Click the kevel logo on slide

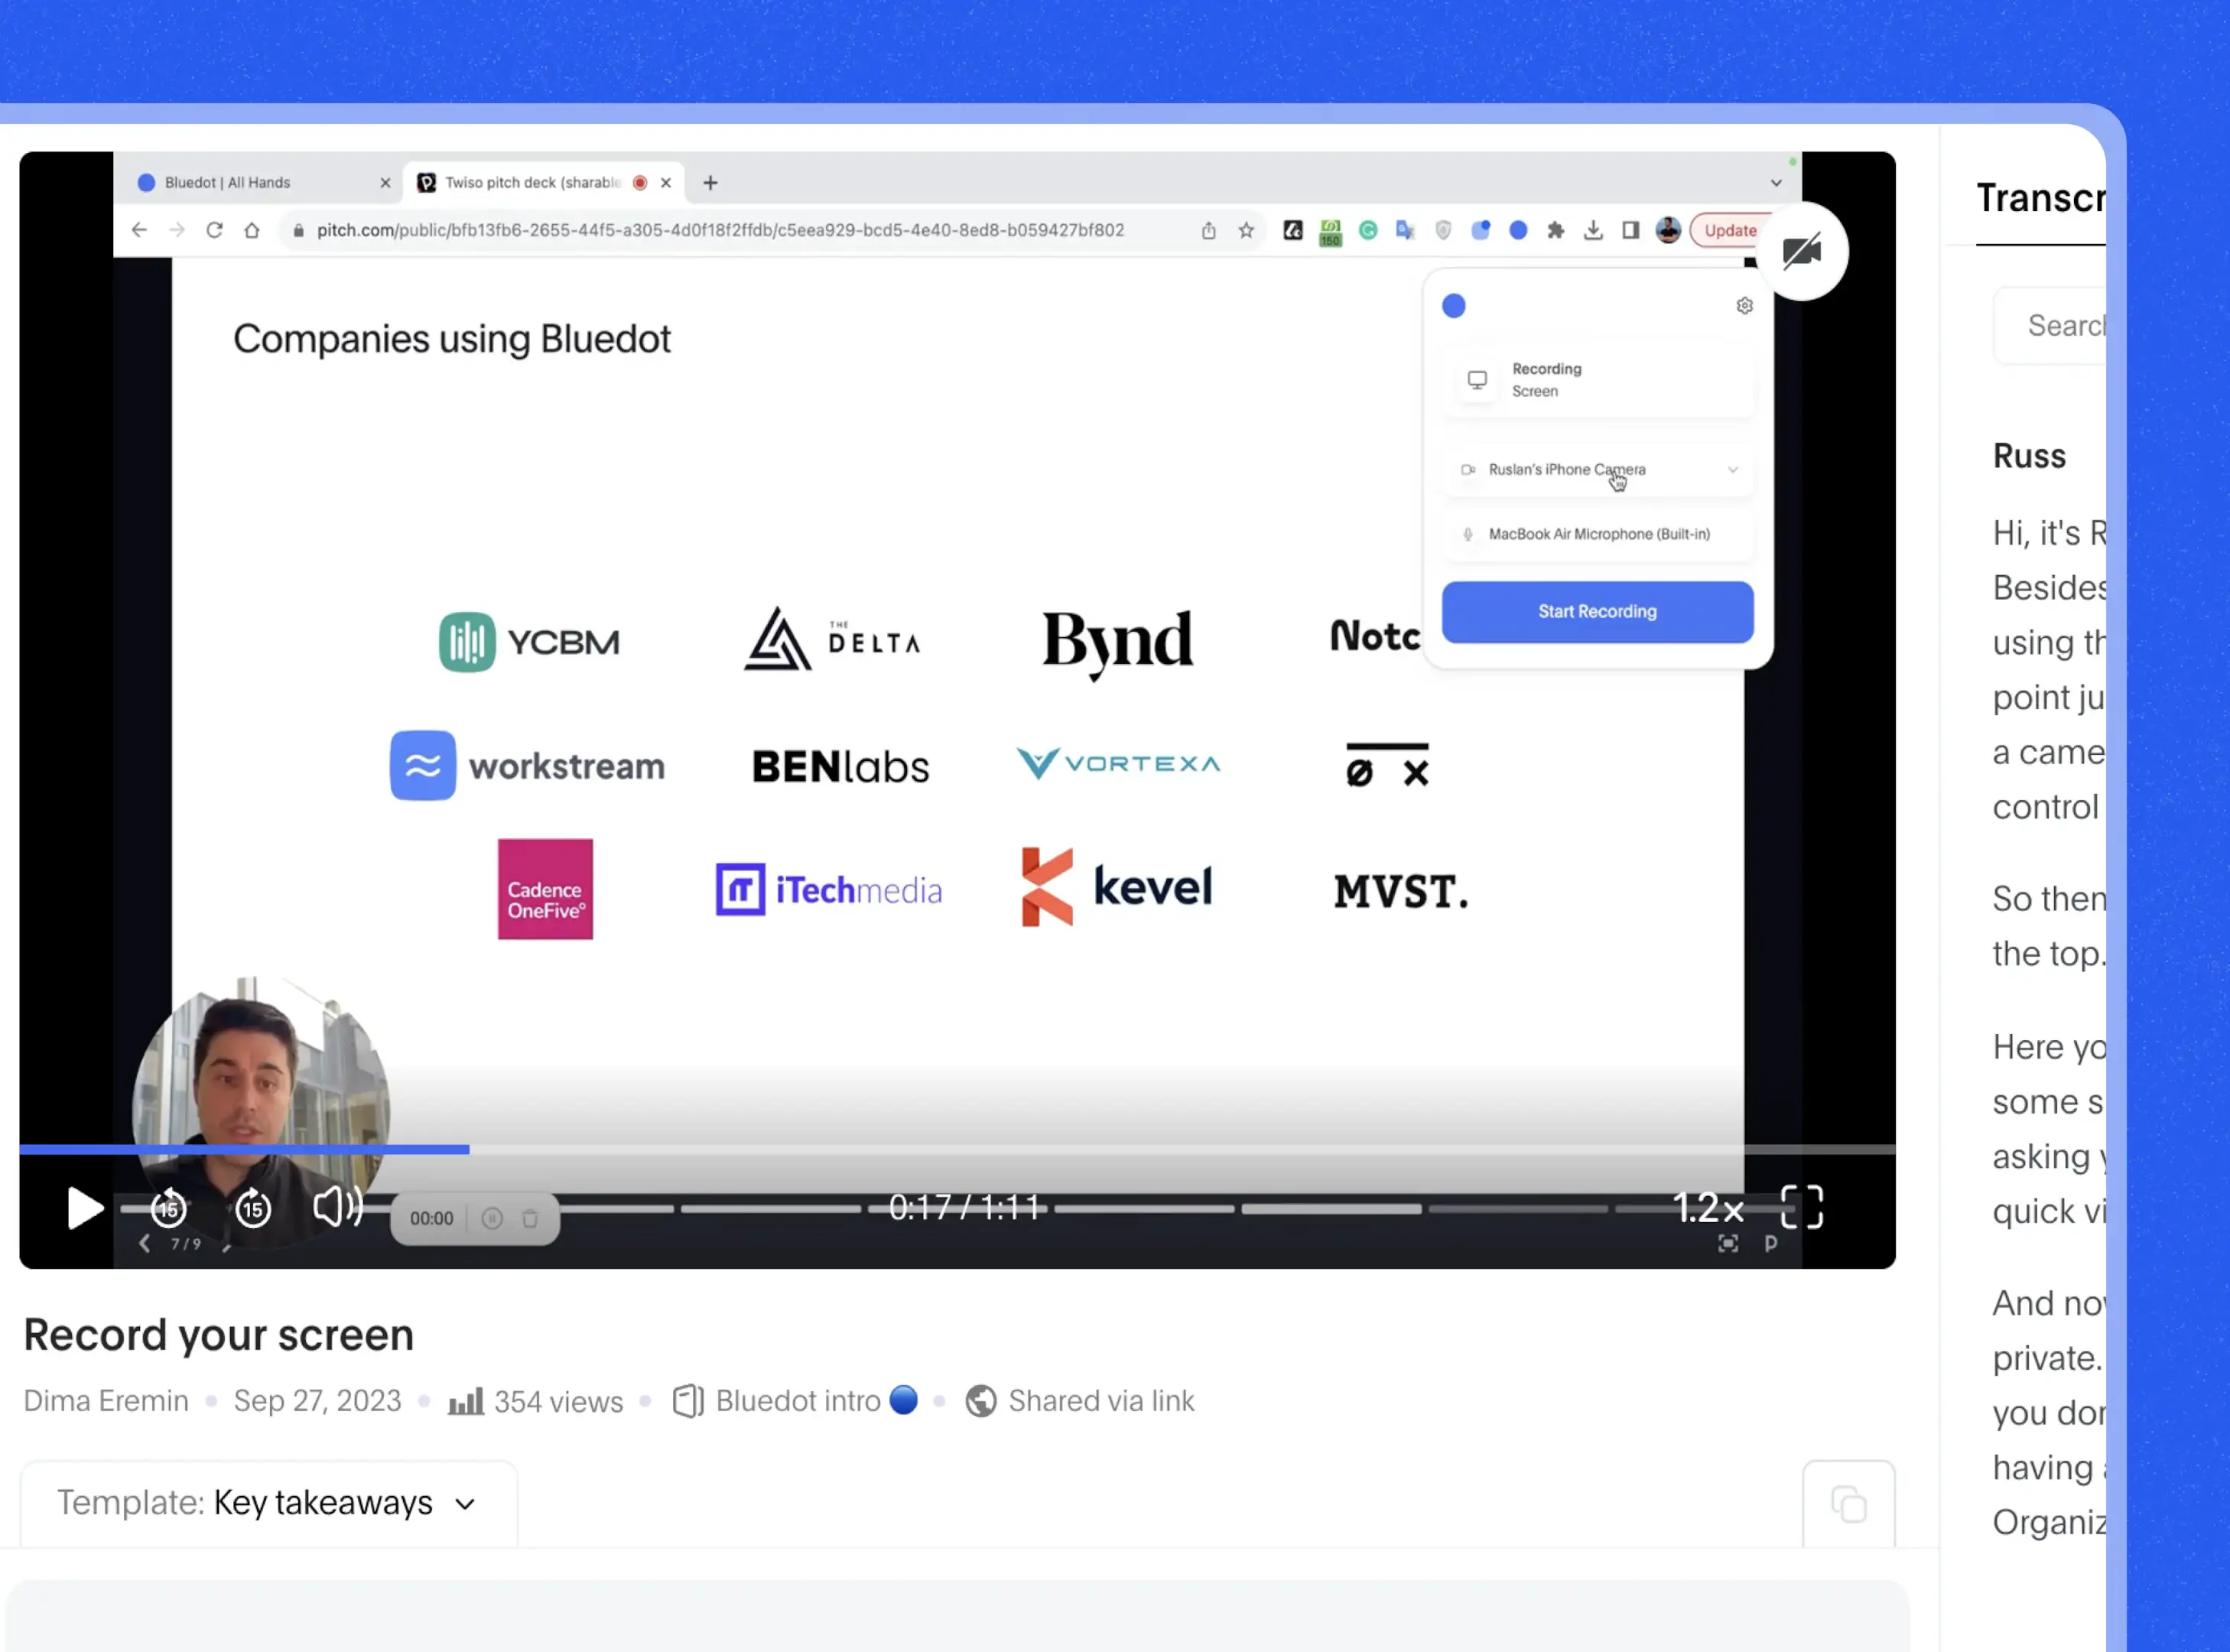tap(1117, 887)
